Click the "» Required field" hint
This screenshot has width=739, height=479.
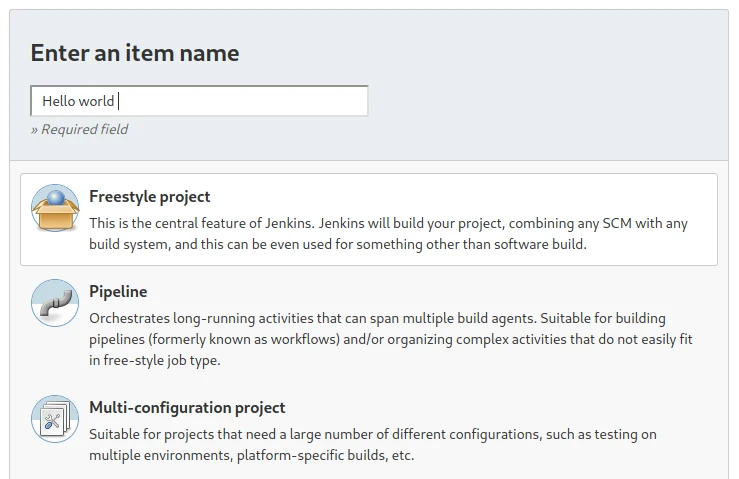[79, 129]
